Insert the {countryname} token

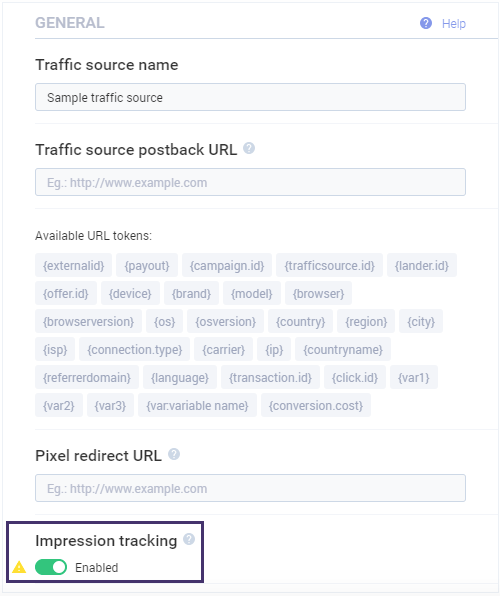tap(343, 349)
